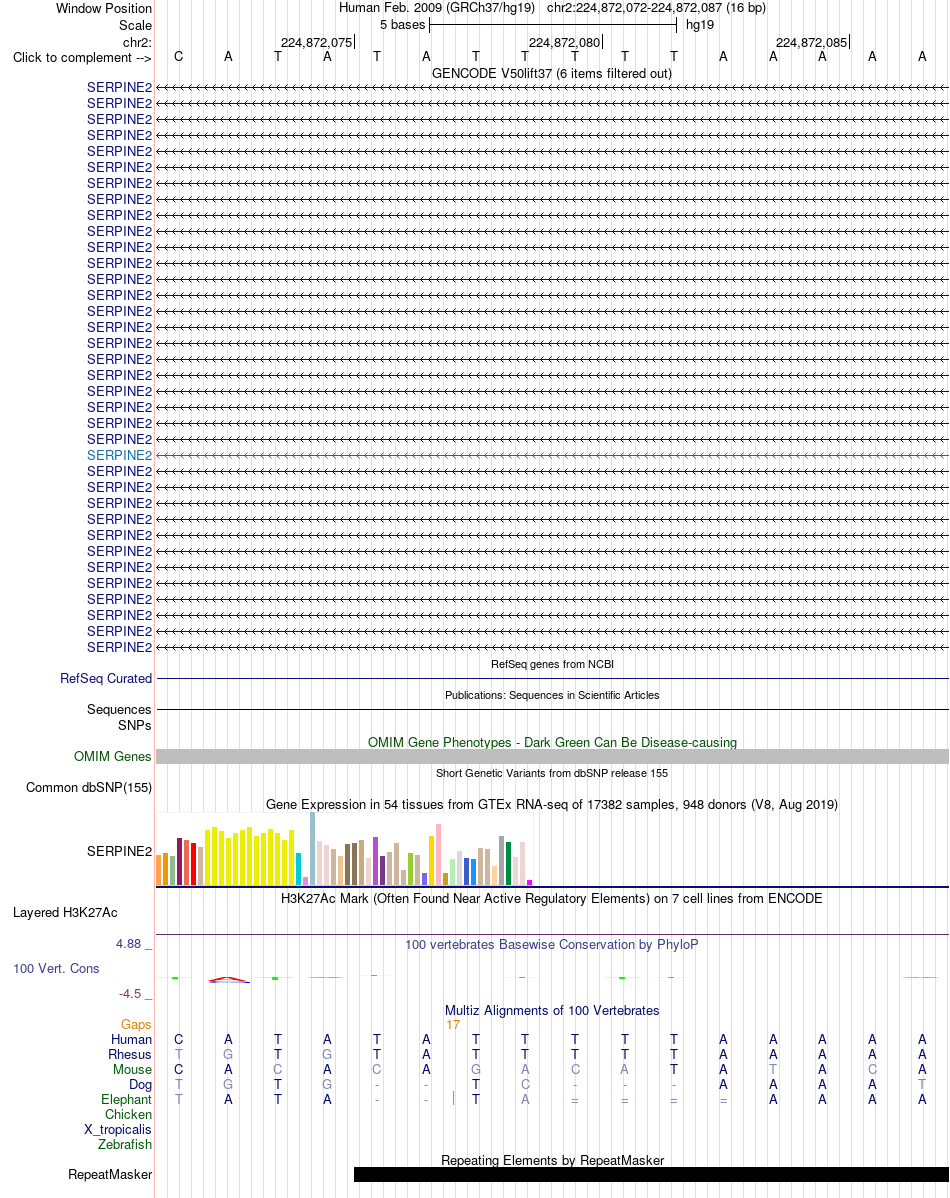Click the RepeatMasker track label
This screenshot has width=950, height=1198.
pyautogui.click(x=110, y=1174)
